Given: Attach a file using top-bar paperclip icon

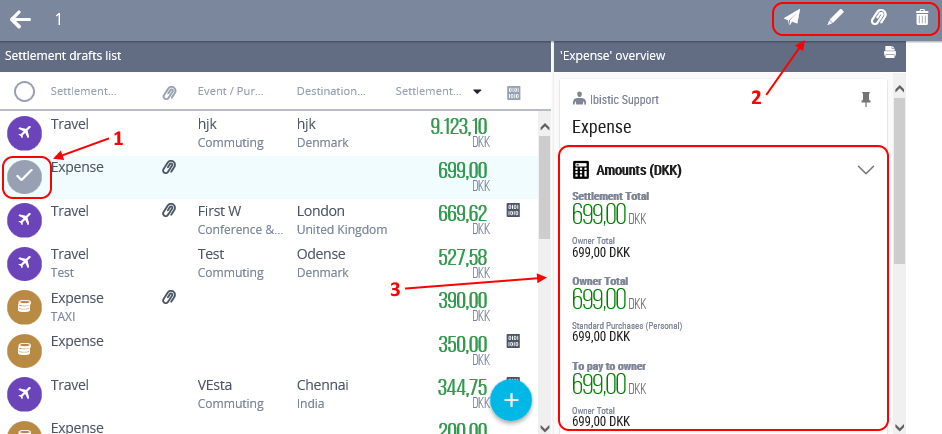Looking at the screenshot, I should [878, 18].
